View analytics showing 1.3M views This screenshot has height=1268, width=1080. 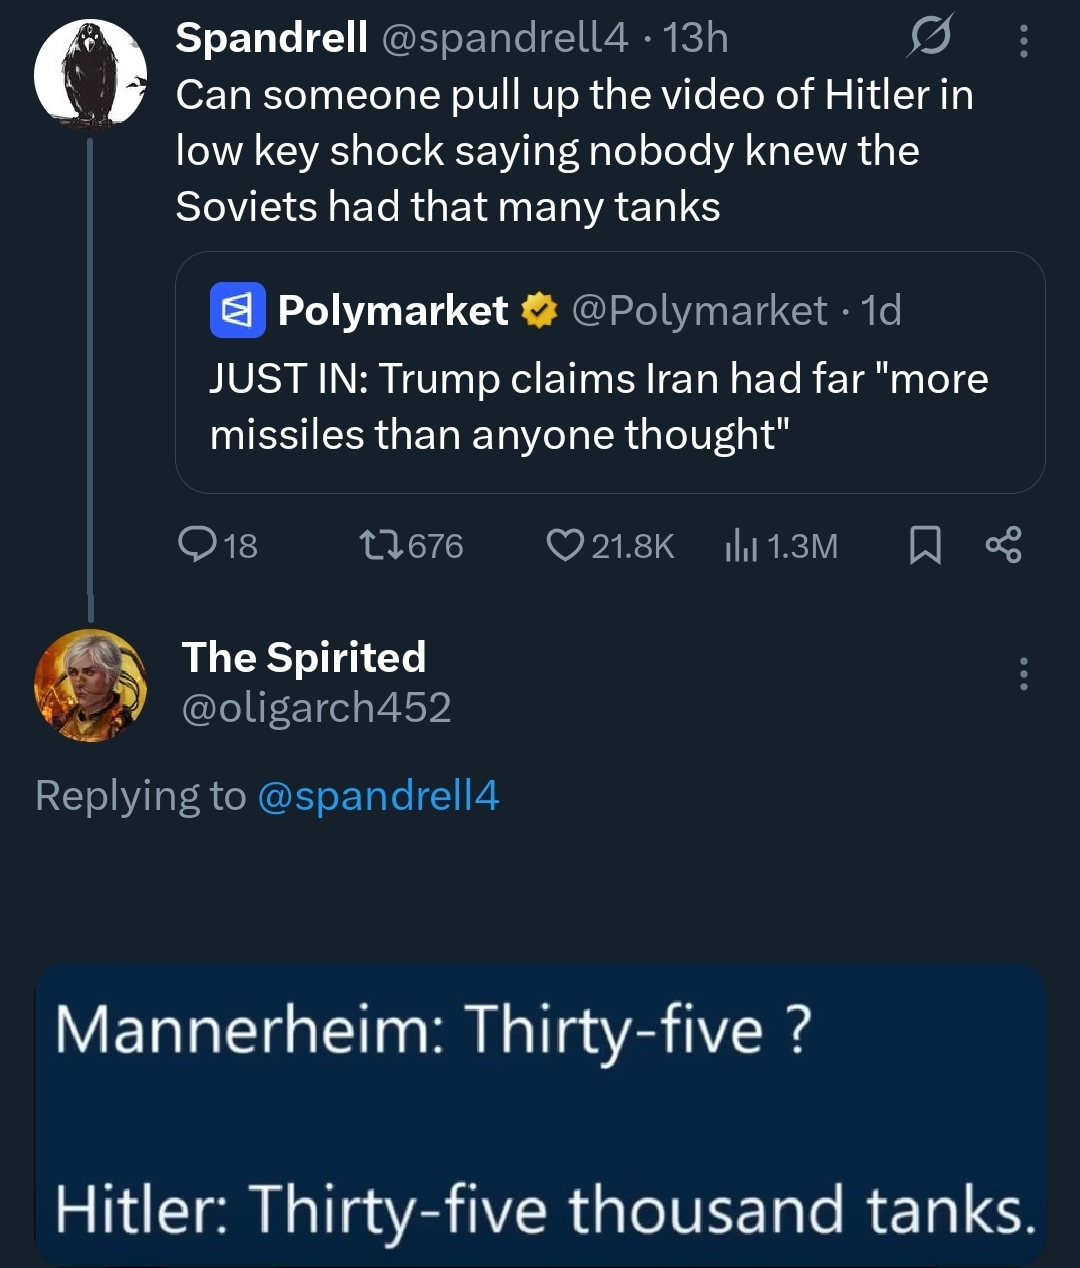pyautogui.click(x=740, y=546)
